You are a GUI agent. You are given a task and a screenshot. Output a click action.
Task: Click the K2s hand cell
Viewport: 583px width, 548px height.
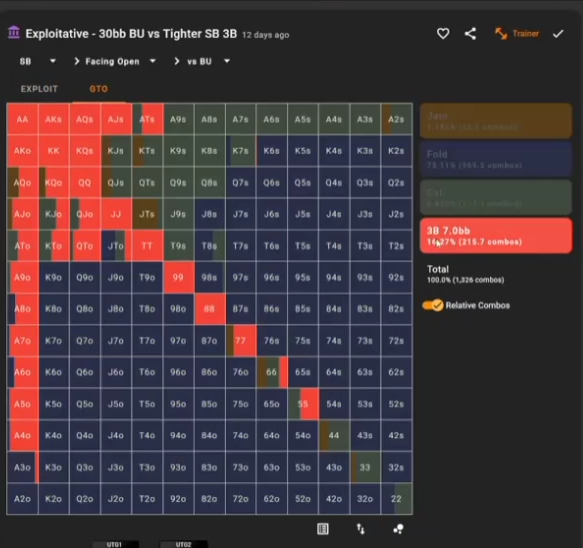(396, 151)
